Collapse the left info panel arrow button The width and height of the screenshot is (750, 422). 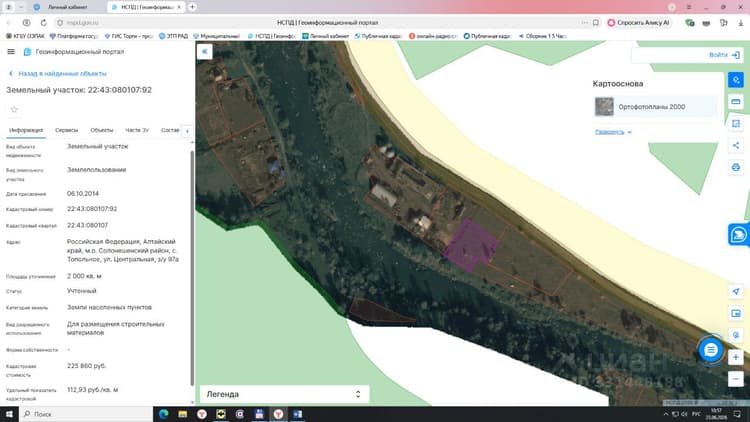(x=204, y=52)
